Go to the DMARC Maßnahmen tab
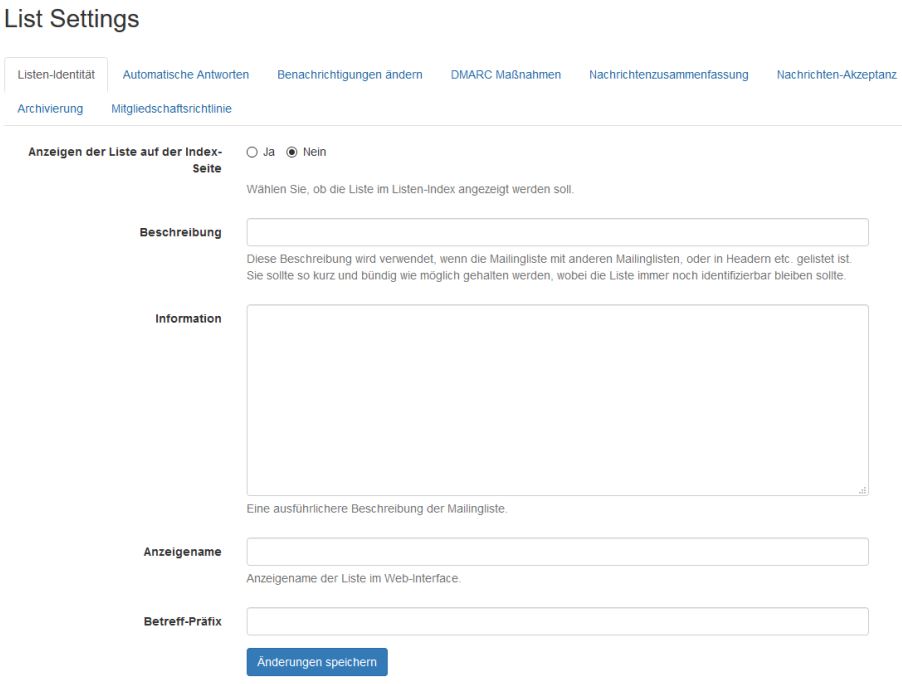This screenshot has height=684, width=902. 506,75
